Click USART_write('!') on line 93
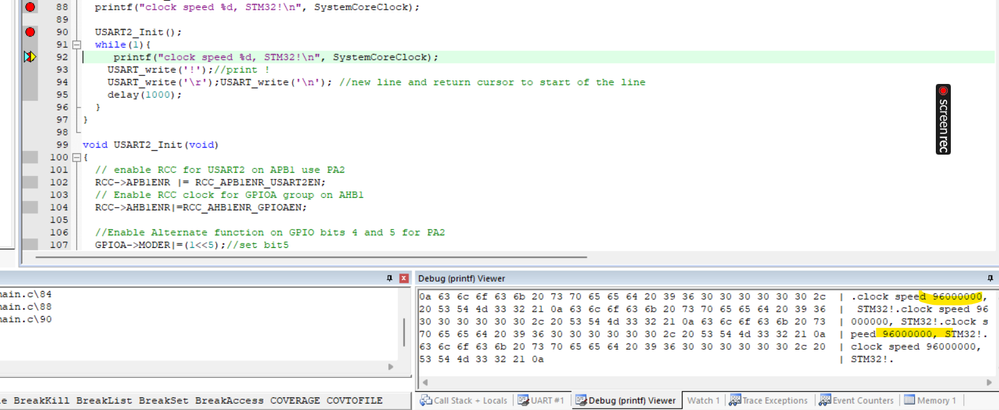 tap(160, 69)
